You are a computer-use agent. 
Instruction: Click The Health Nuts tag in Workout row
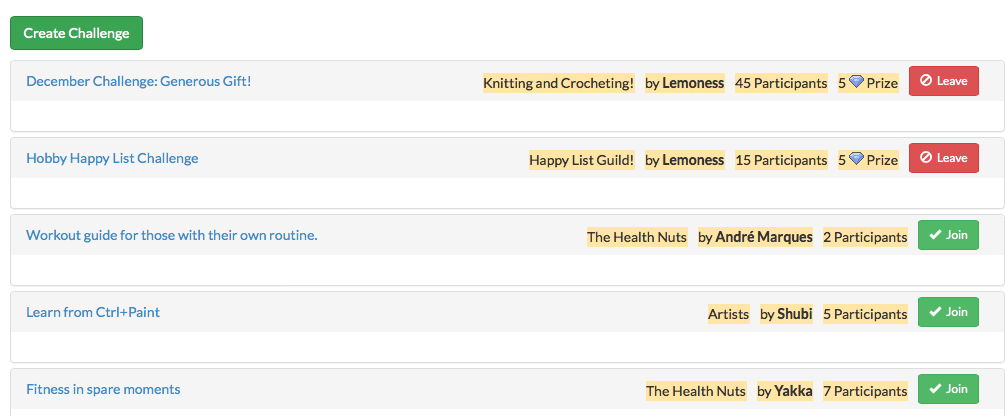(637, 237)
